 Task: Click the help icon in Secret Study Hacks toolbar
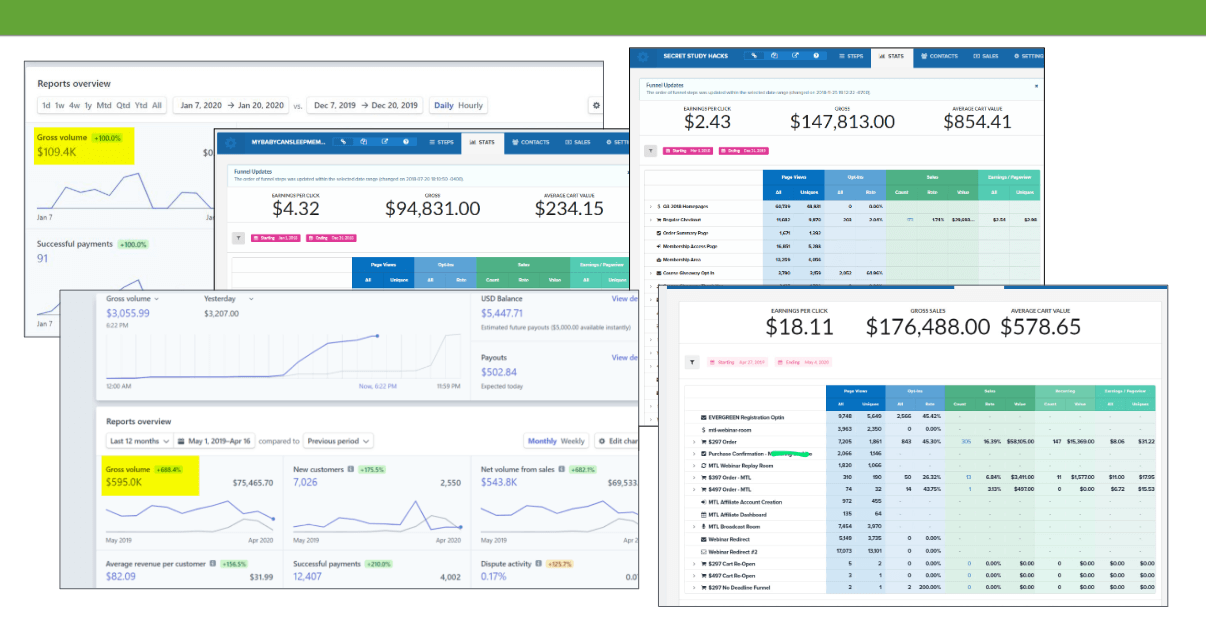(817, 56)
